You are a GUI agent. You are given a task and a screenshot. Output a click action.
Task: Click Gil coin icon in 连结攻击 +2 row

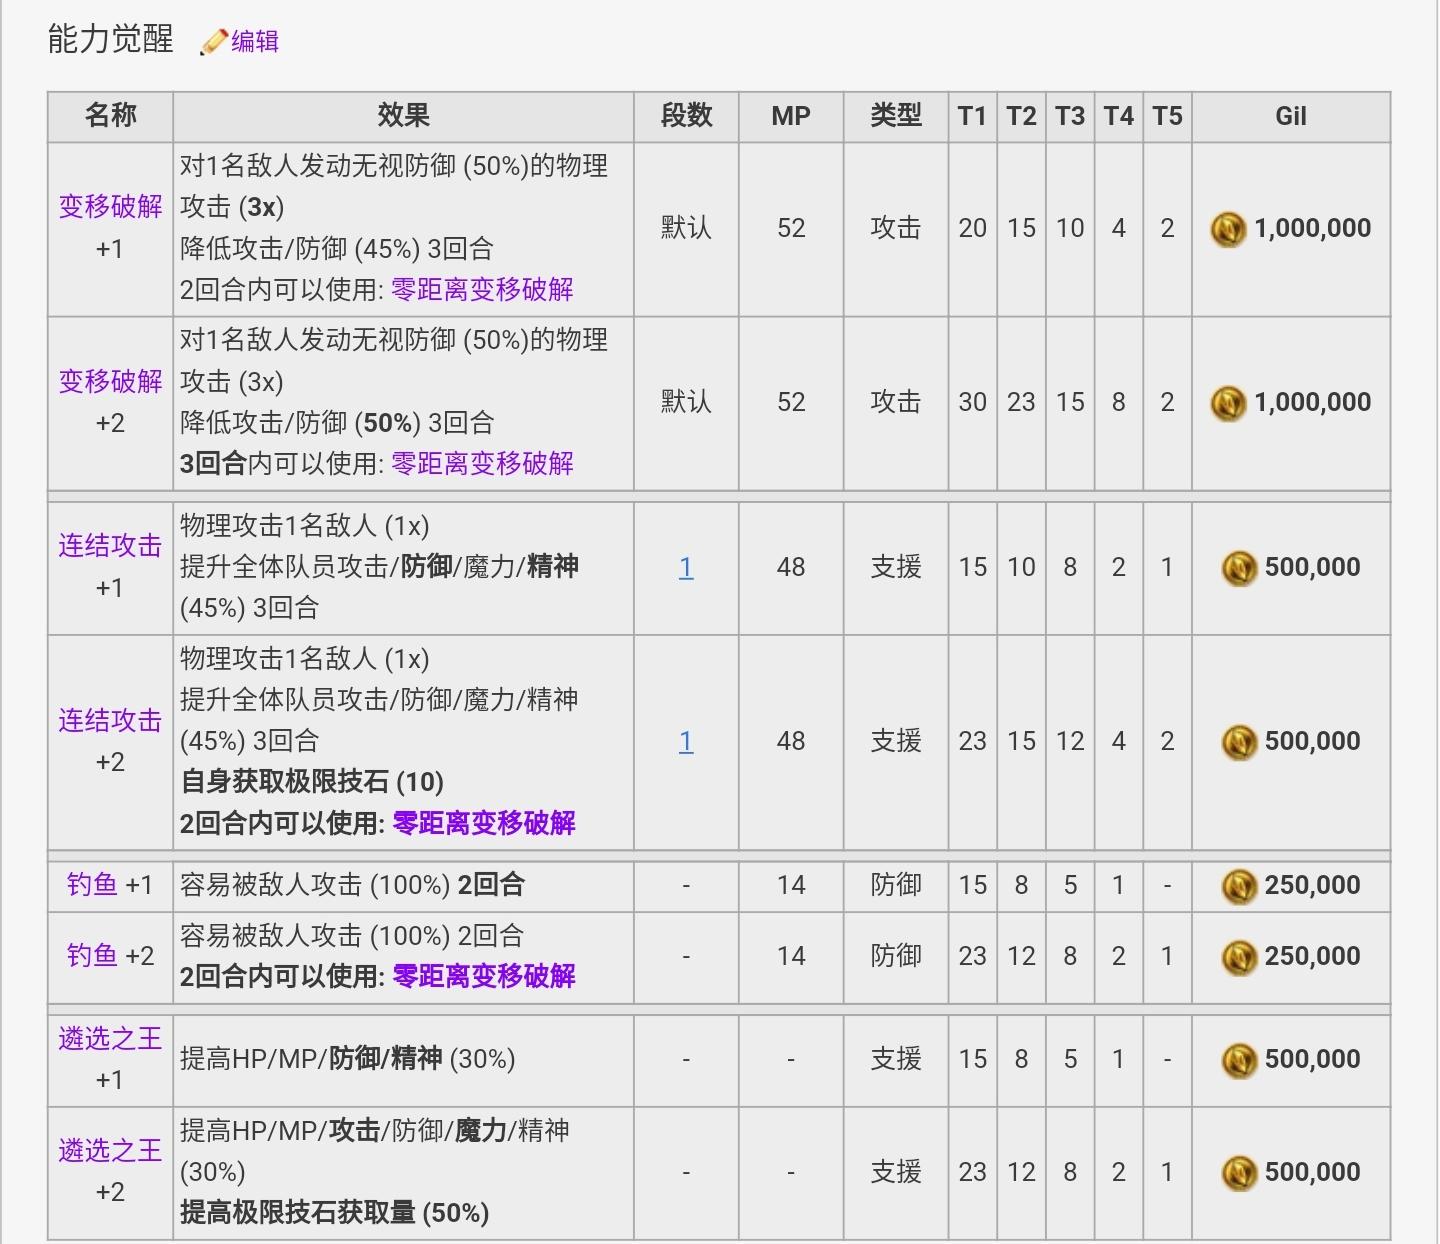click(x=1239, y=742)
